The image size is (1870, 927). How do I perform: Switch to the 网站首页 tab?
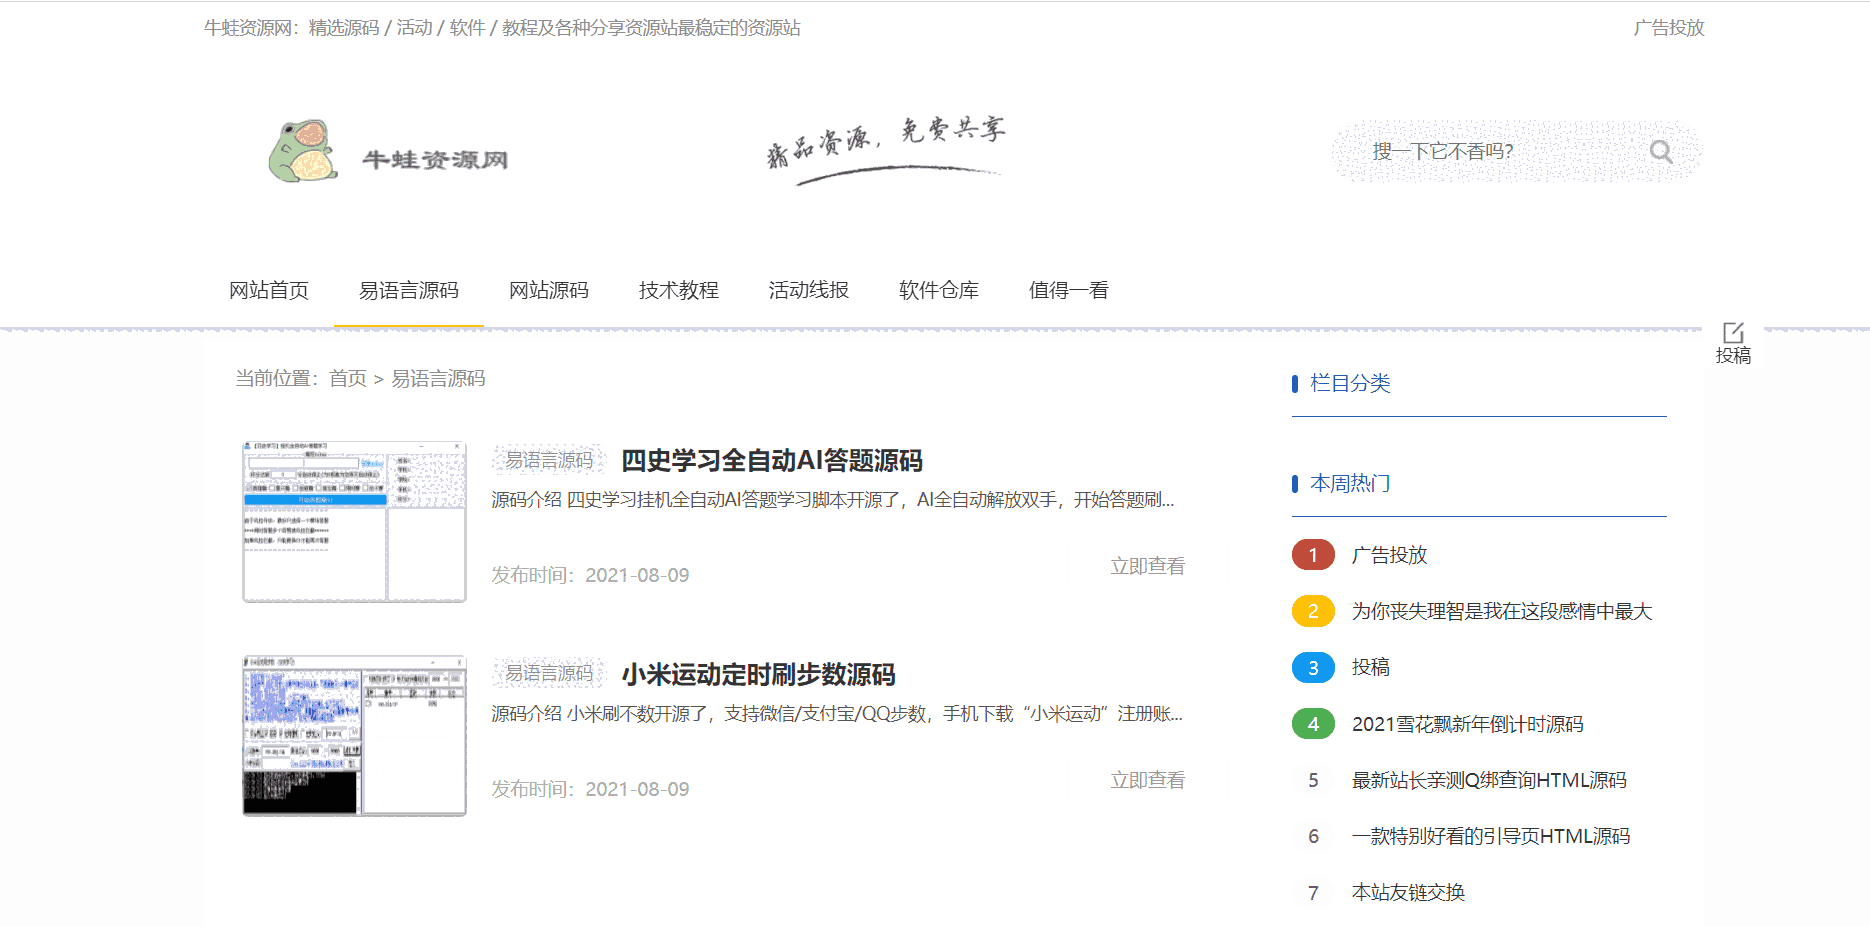(268, 290)
